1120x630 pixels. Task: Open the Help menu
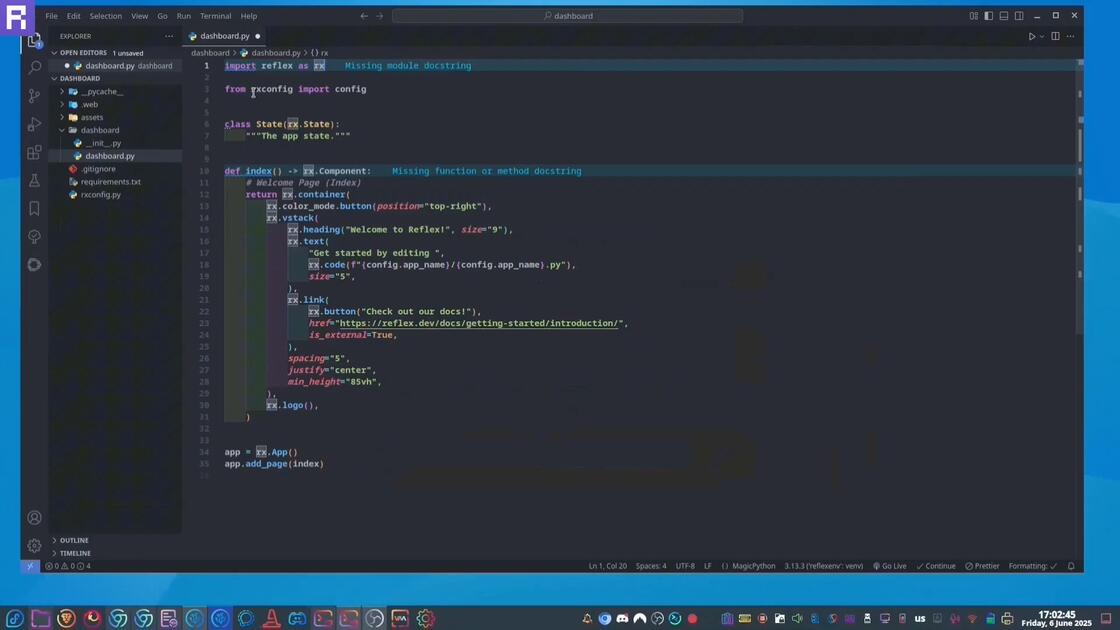(x=249, y=16)
